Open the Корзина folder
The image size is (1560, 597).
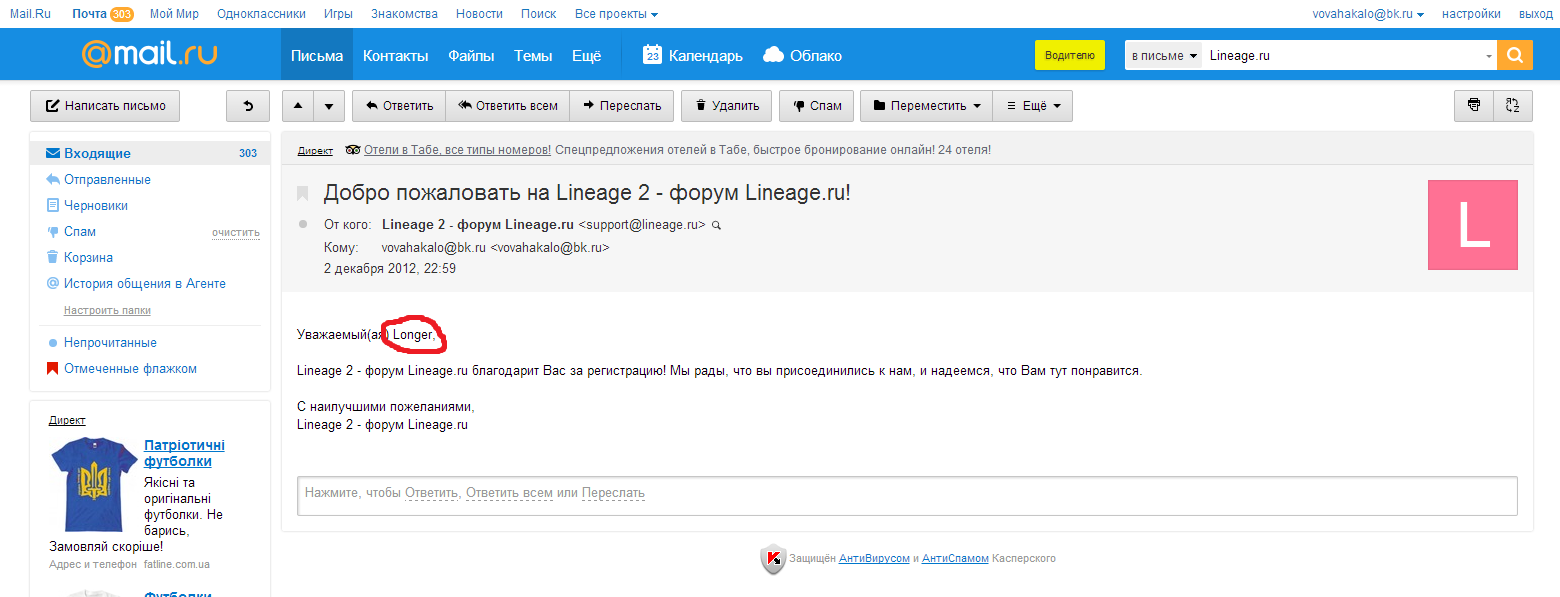88,257
